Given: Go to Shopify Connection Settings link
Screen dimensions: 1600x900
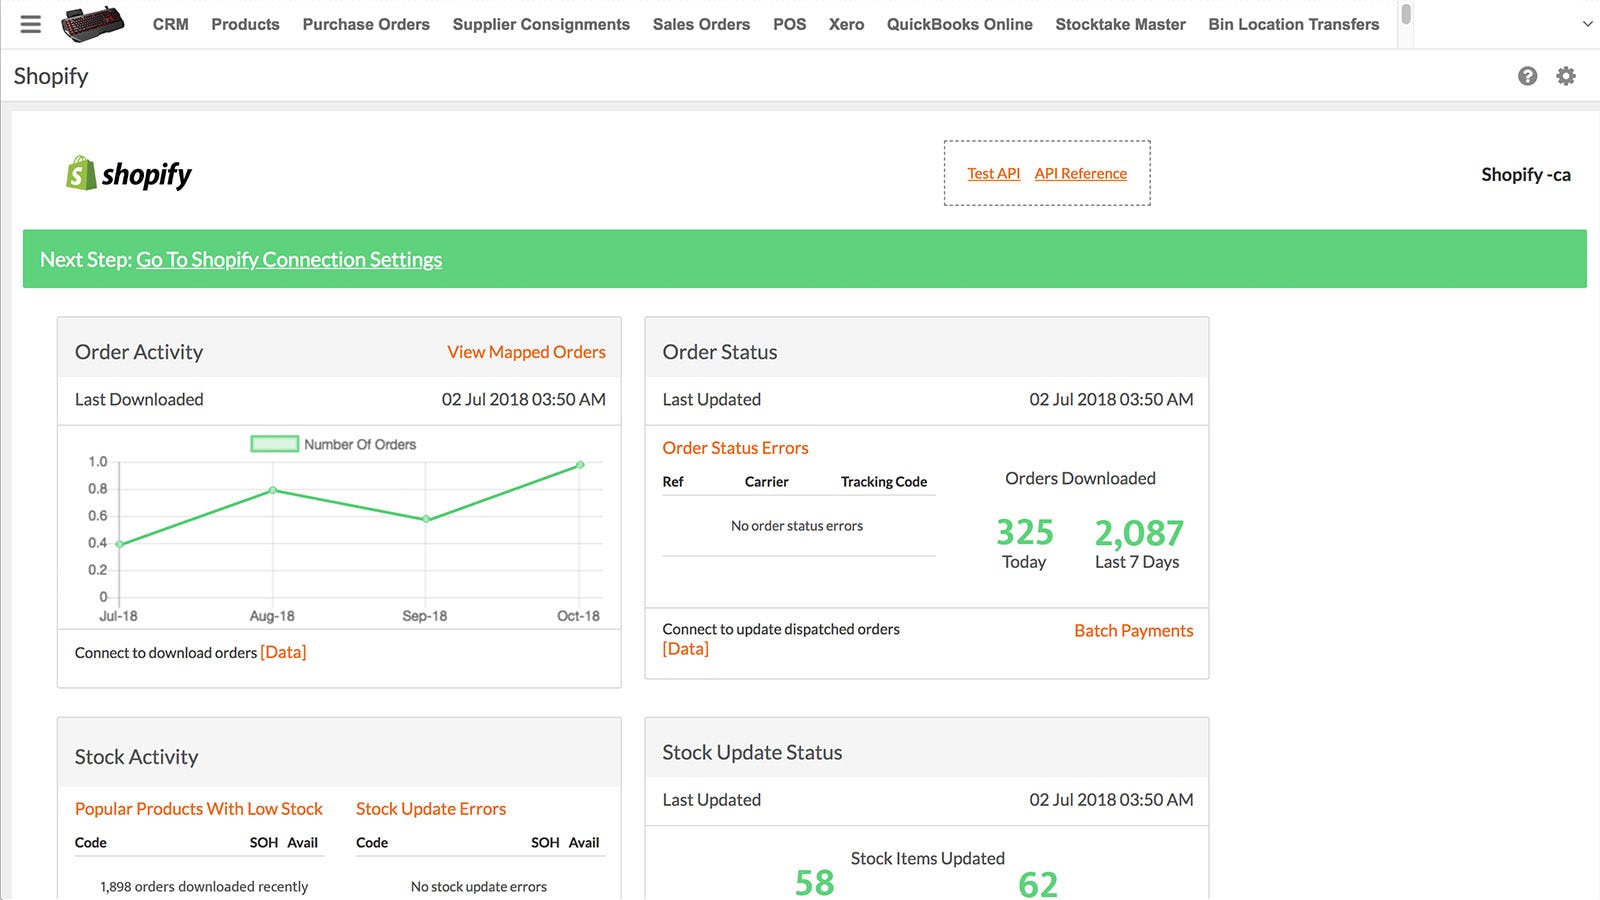Looking at the screenshot, I should tap(289, 260).
